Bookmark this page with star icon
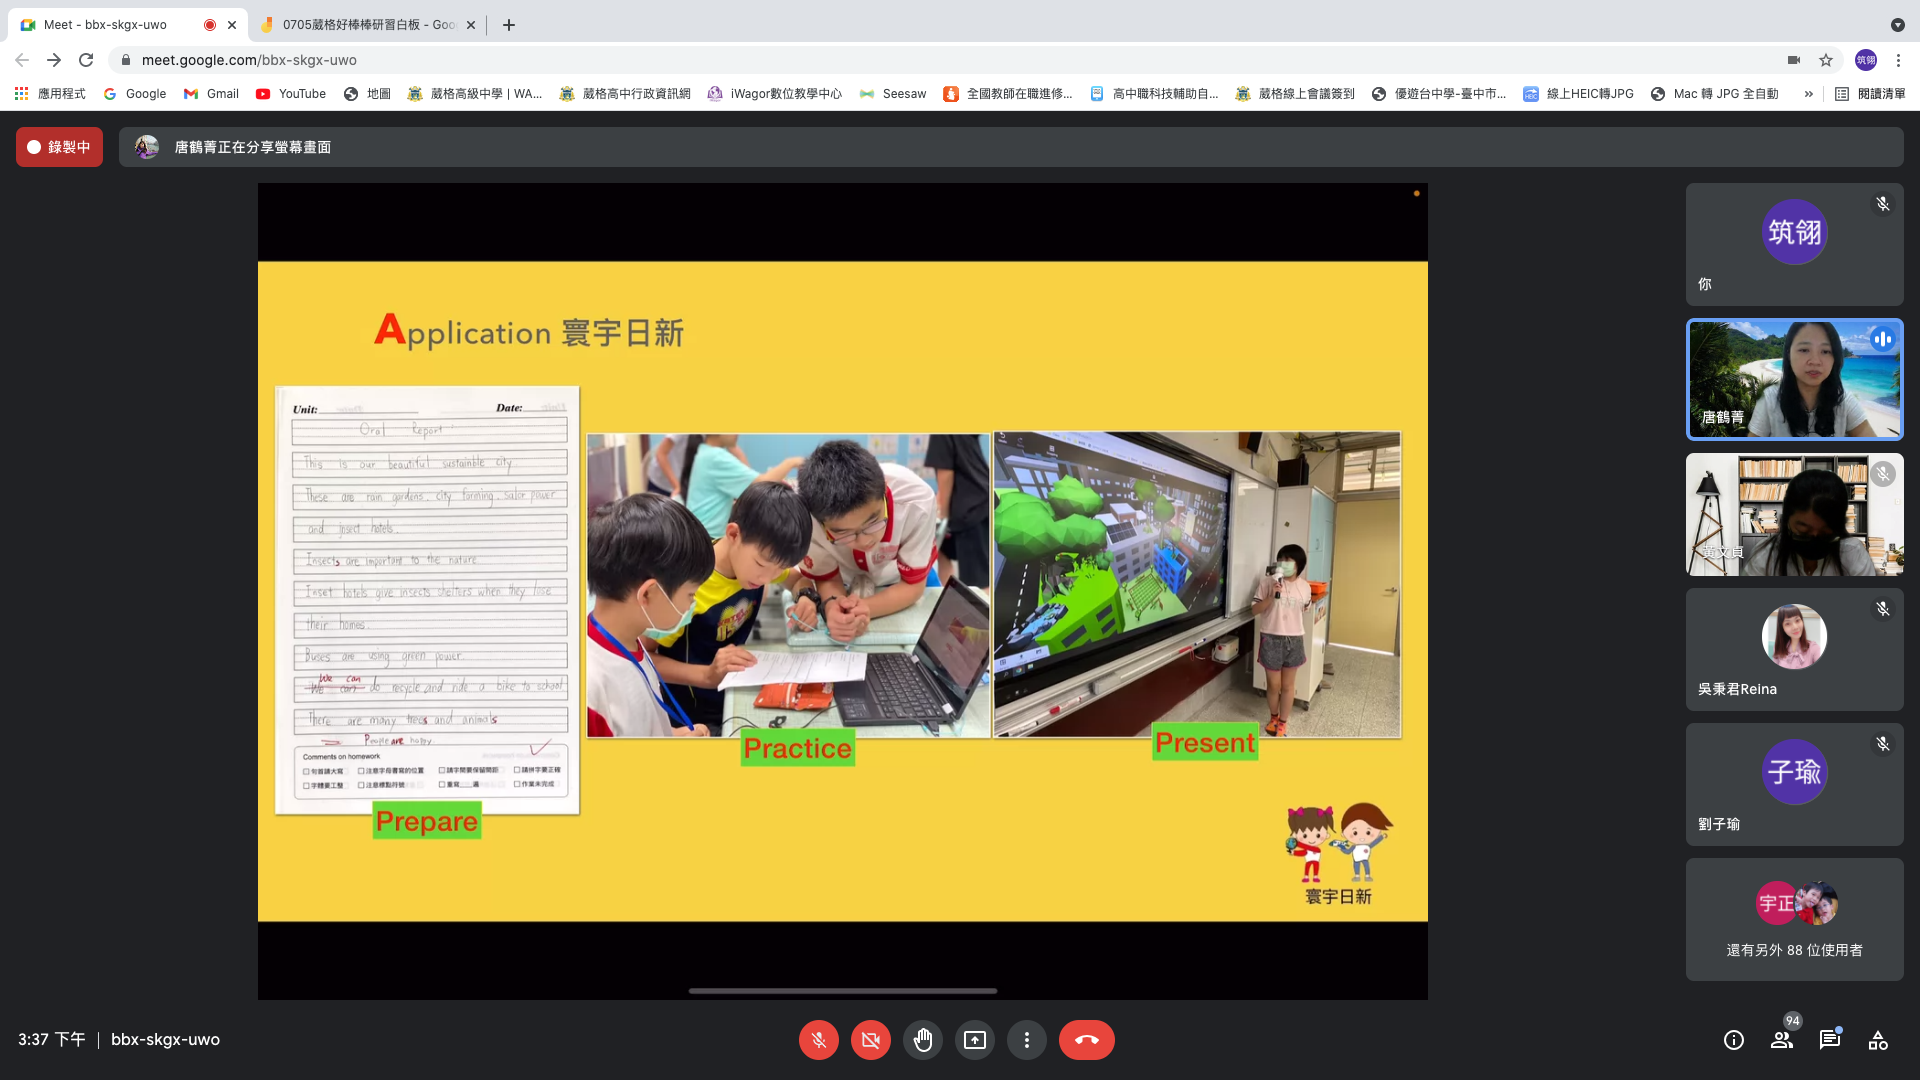1920x1080 pixels. (1826, 60)
